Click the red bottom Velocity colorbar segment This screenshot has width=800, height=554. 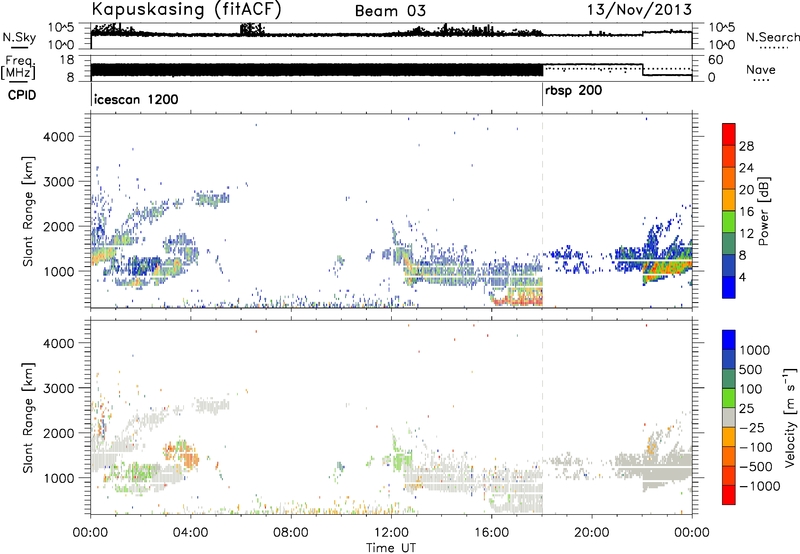(x=729, y=495)
